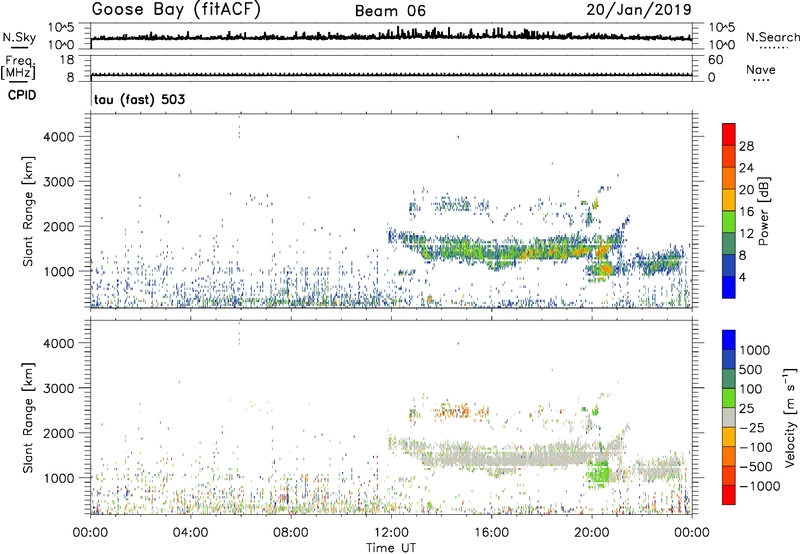Pick light green power segment between 12 and 16
This screenshot has width=800, height=554.
click(x=729, y=222)
